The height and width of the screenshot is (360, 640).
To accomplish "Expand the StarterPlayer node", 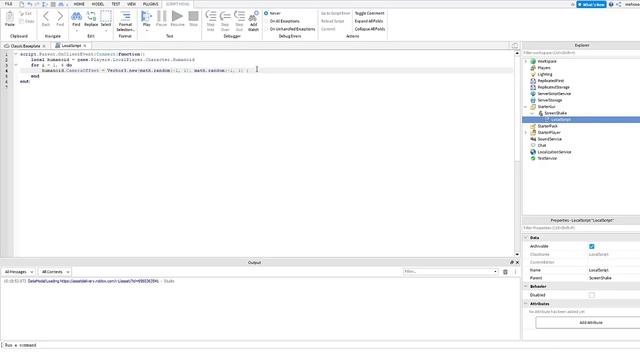I will [526, 133].
